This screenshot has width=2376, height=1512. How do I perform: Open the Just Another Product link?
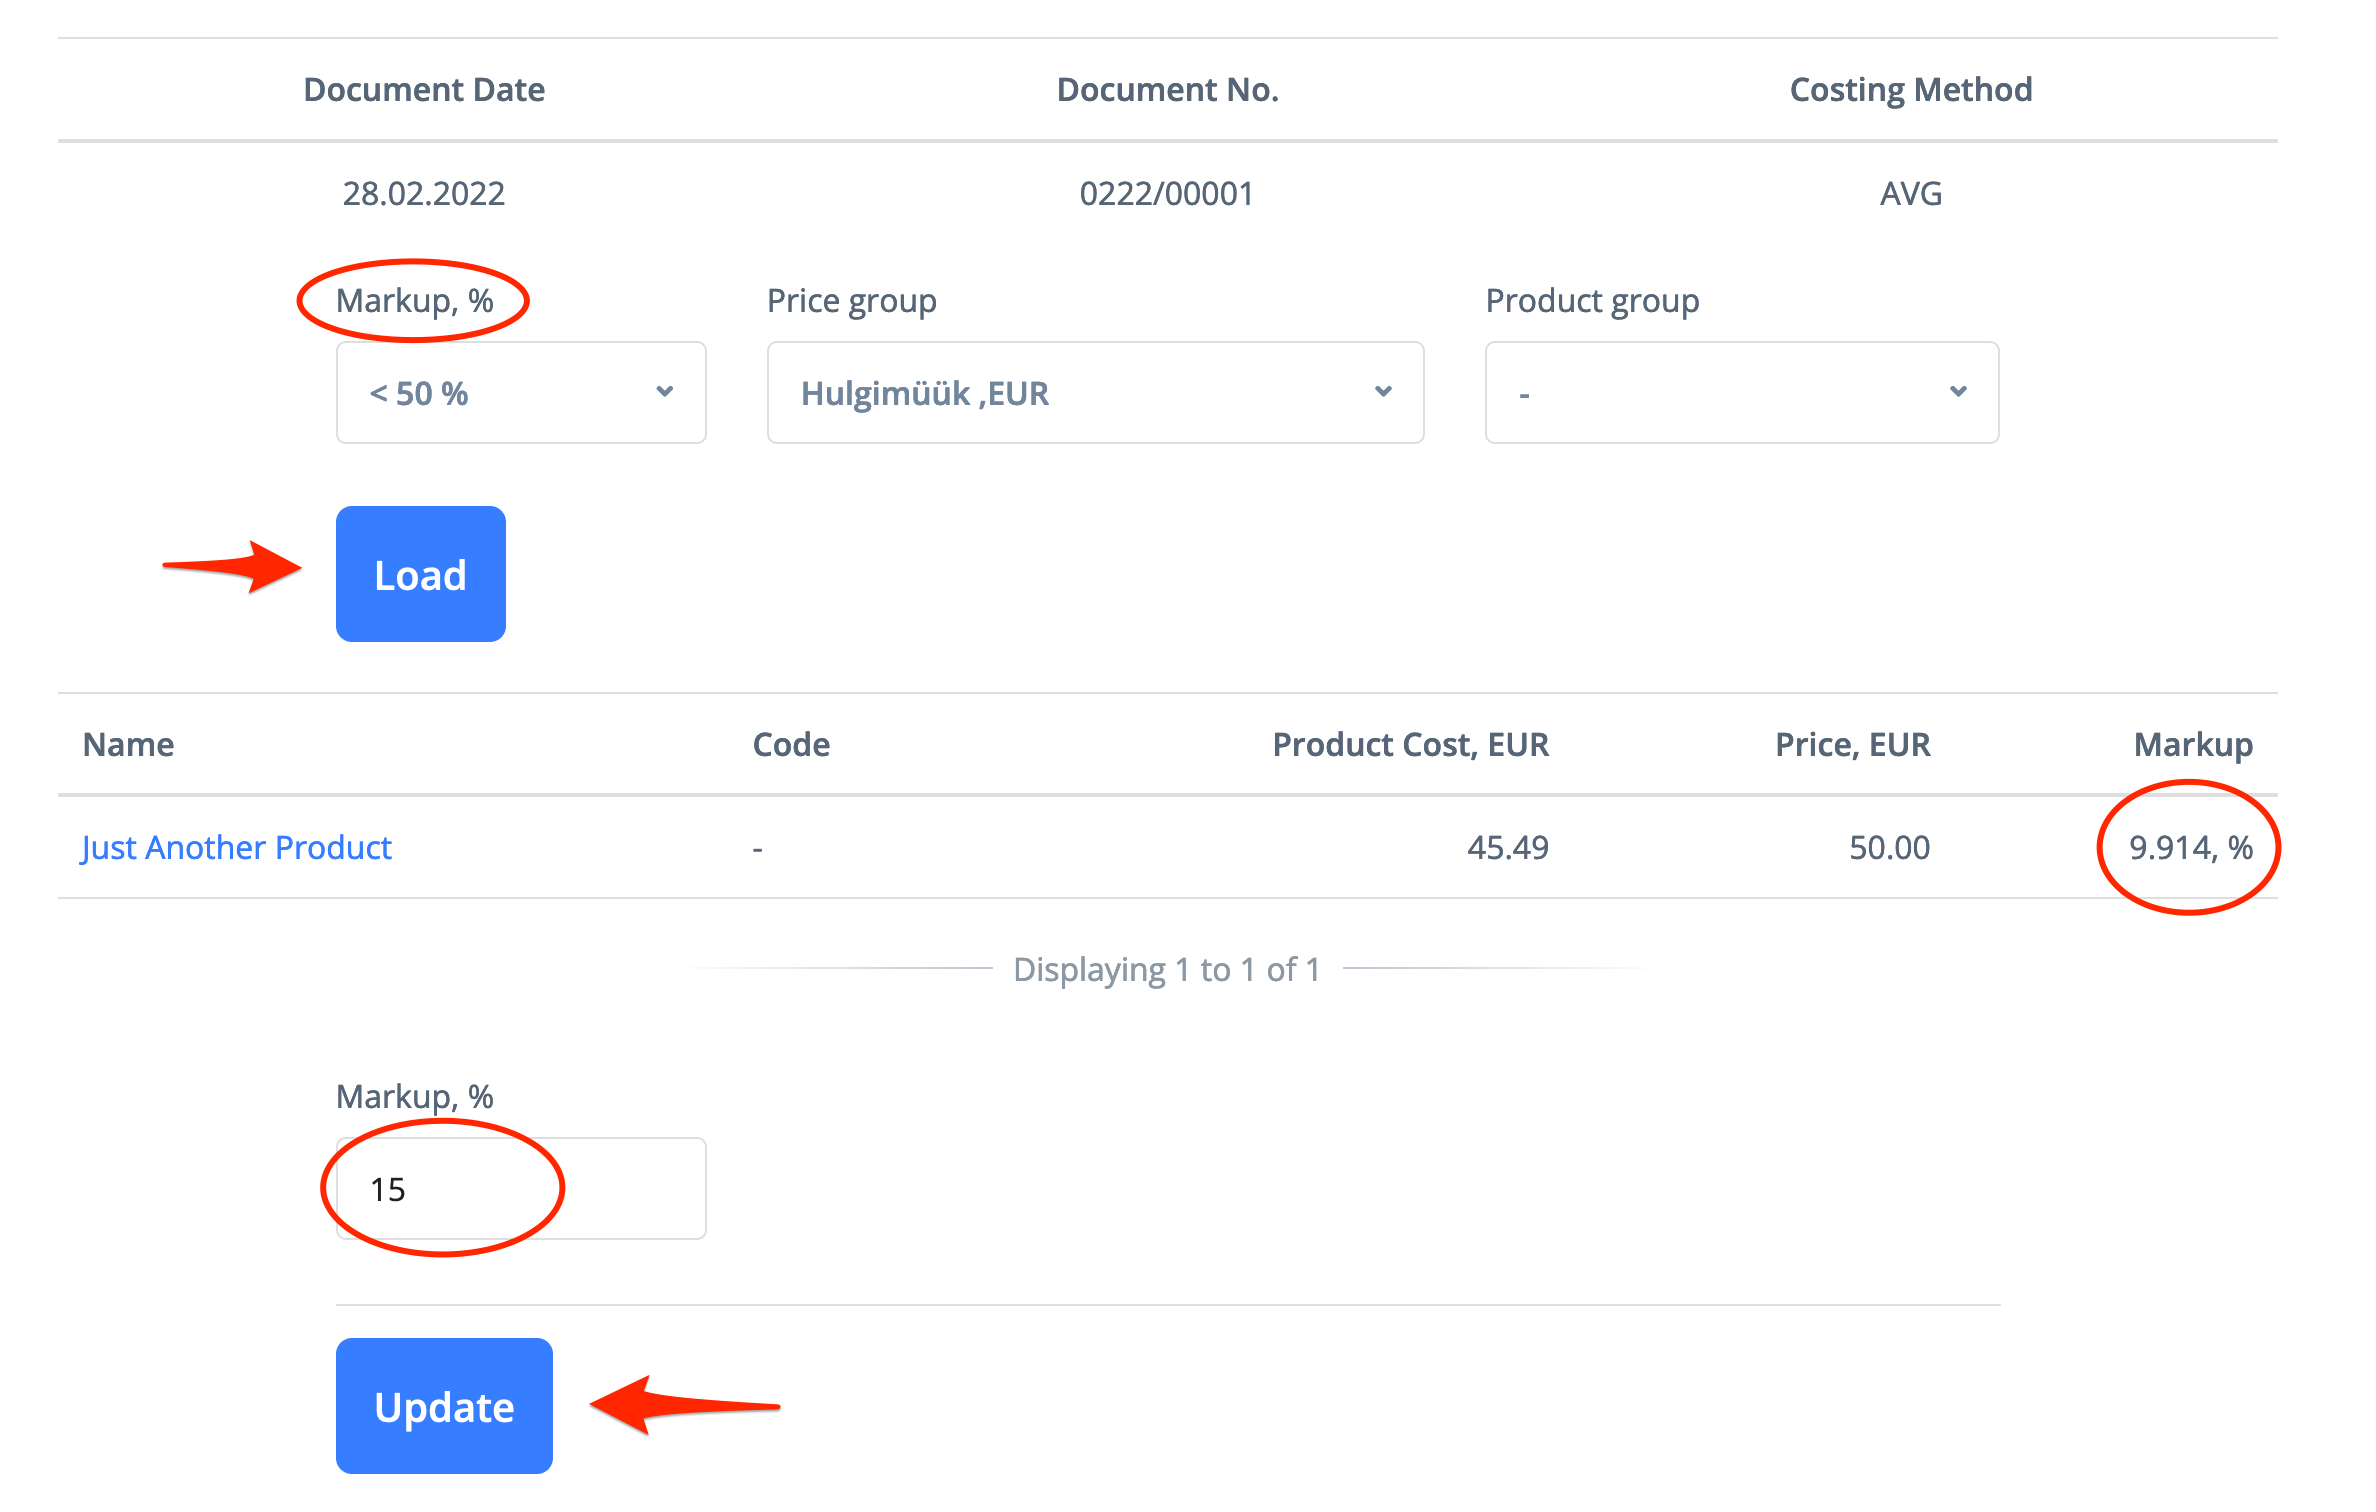[x=236, y=848]
